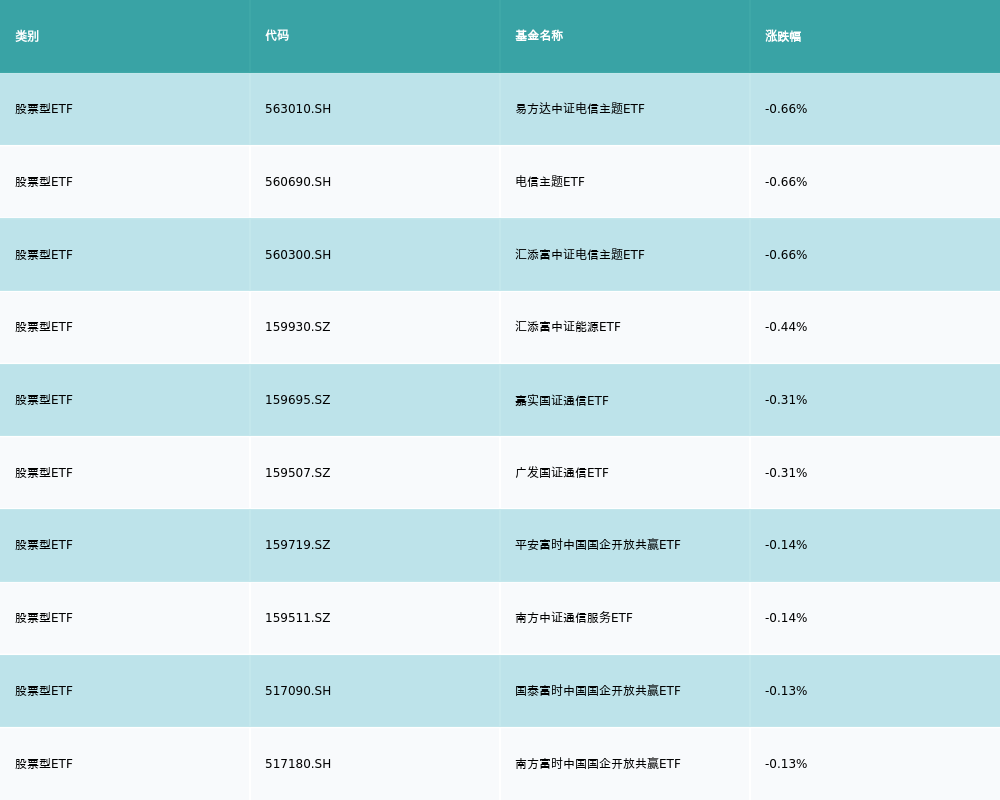Open the 易方达中证电信主题ETF fund name
Viewport: 1000px width, 800px height.
580,109
